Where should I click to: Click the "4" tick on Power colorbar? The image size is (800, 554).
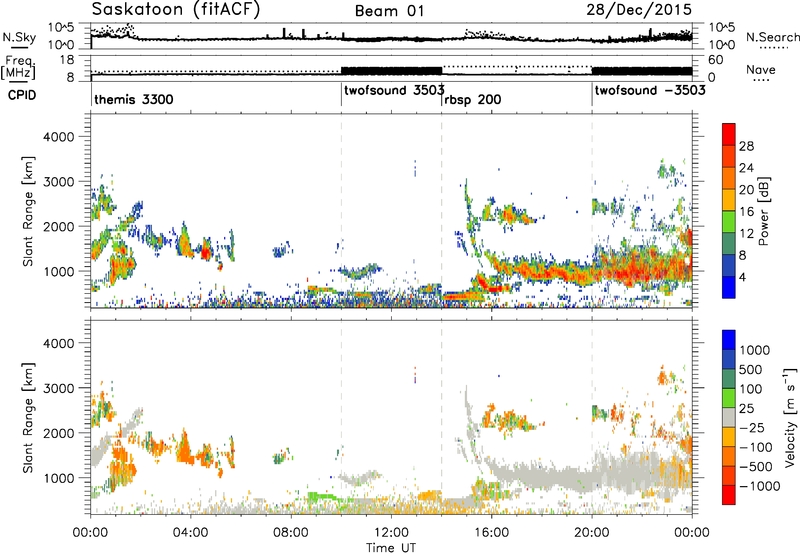pyautogui.click(x=743, y=277)
